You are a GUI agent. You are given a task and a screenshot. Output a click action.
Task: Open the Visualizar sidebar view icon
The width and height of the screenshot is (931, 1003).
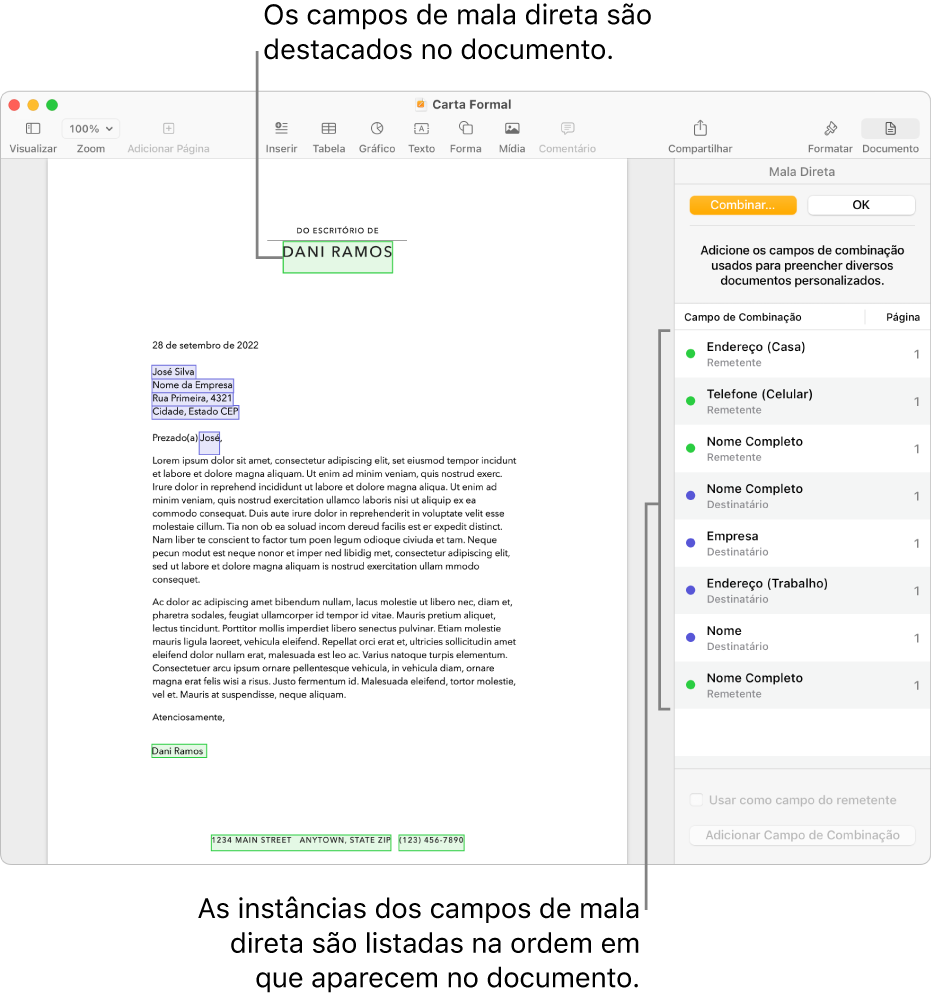pyautogui.click(x=33, y=129)
